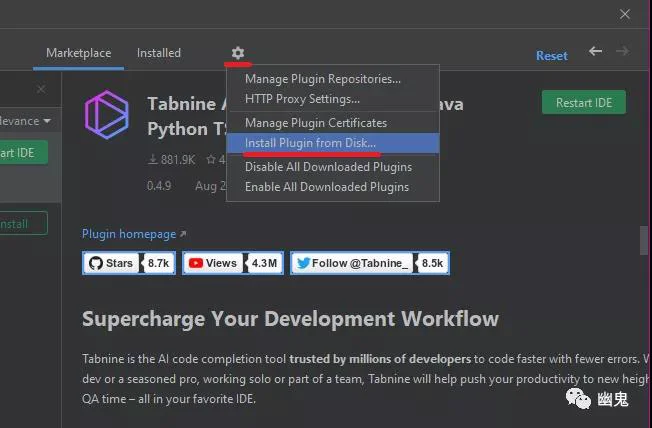The image size is (652, 428).
Task: Switch to the Marketplace tab
Action: 79,53
